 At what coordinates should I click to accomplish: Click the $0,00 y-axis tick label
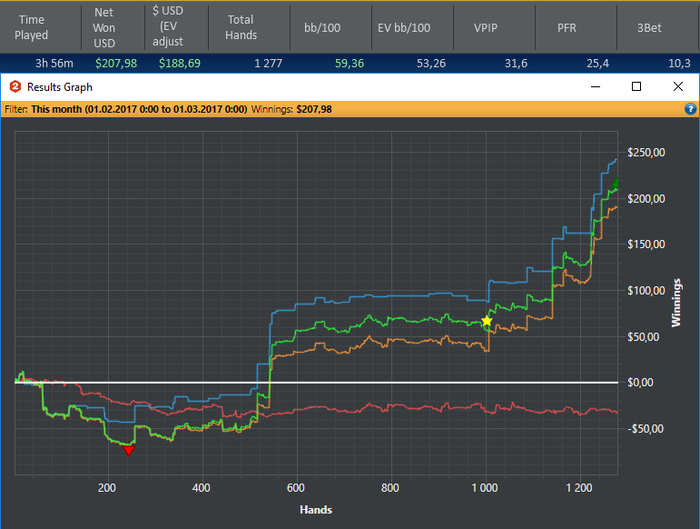coord(640,382)
